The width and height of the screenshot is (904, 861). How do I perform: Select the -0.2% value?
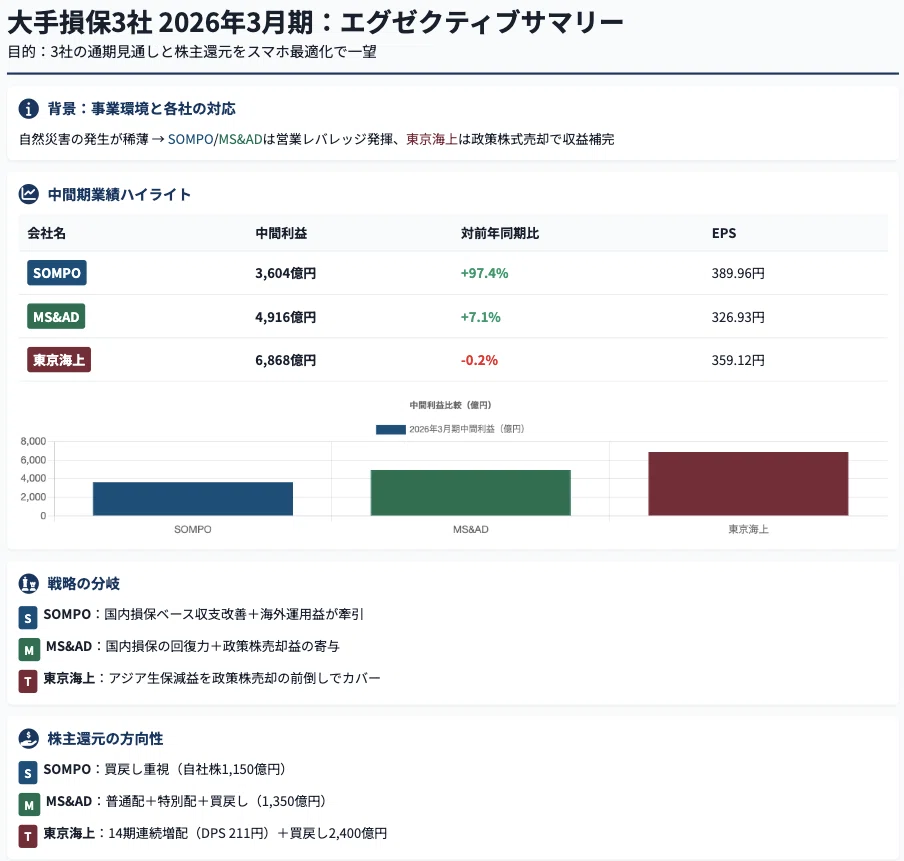[x=479, y=360]
